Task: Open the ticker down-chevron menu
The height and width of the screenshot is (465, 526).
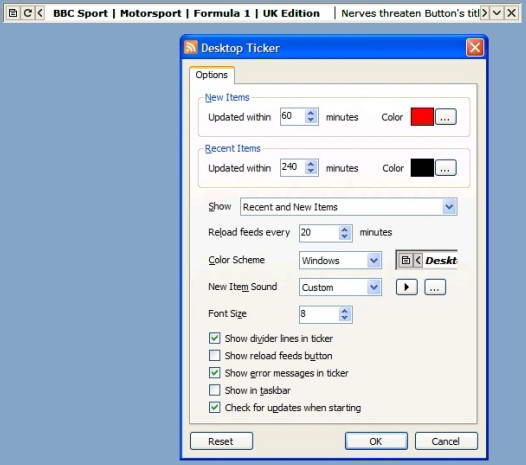Action: coord(497,13)
